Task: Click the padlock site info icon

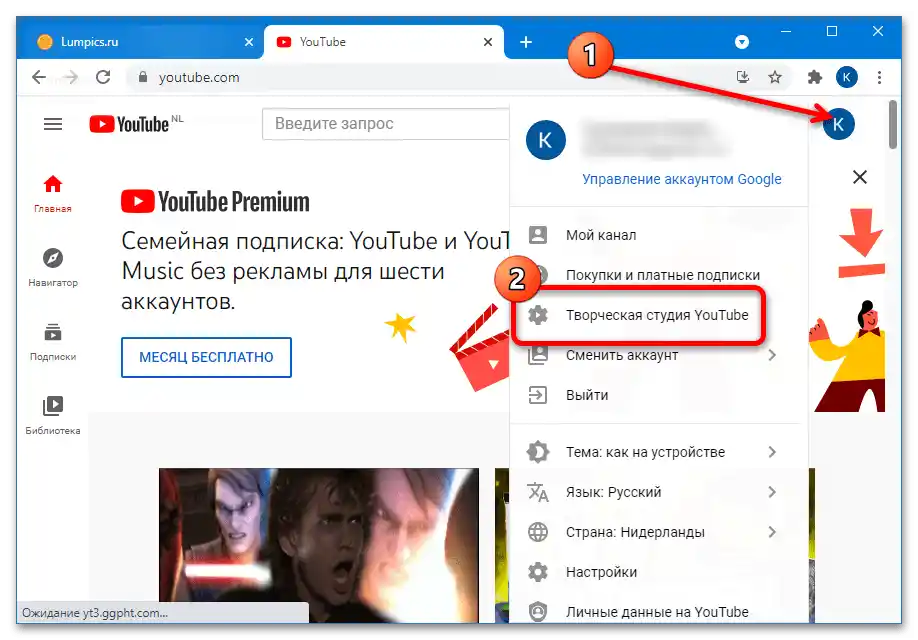Action: pyautogui.click(x=142, y=77)
